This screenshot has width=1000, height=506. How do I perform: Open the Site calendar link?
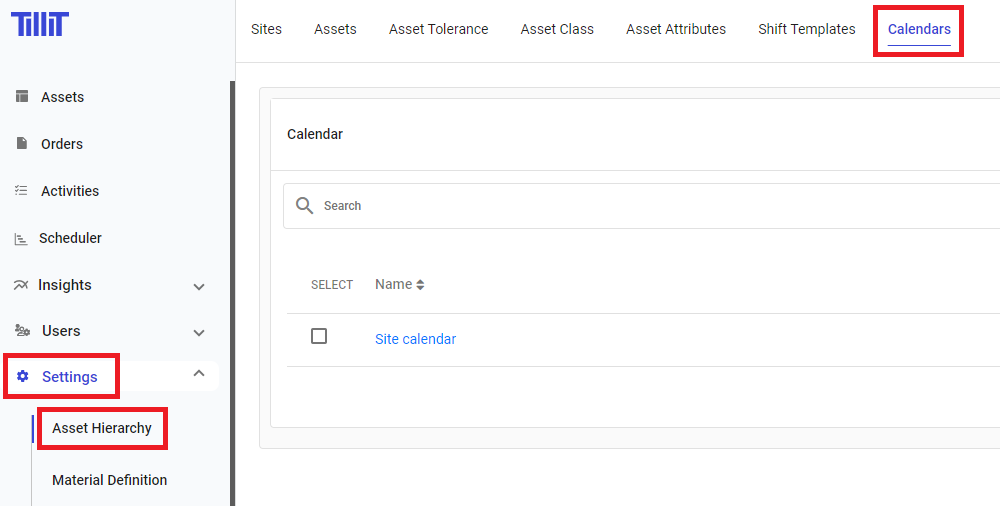415,339
